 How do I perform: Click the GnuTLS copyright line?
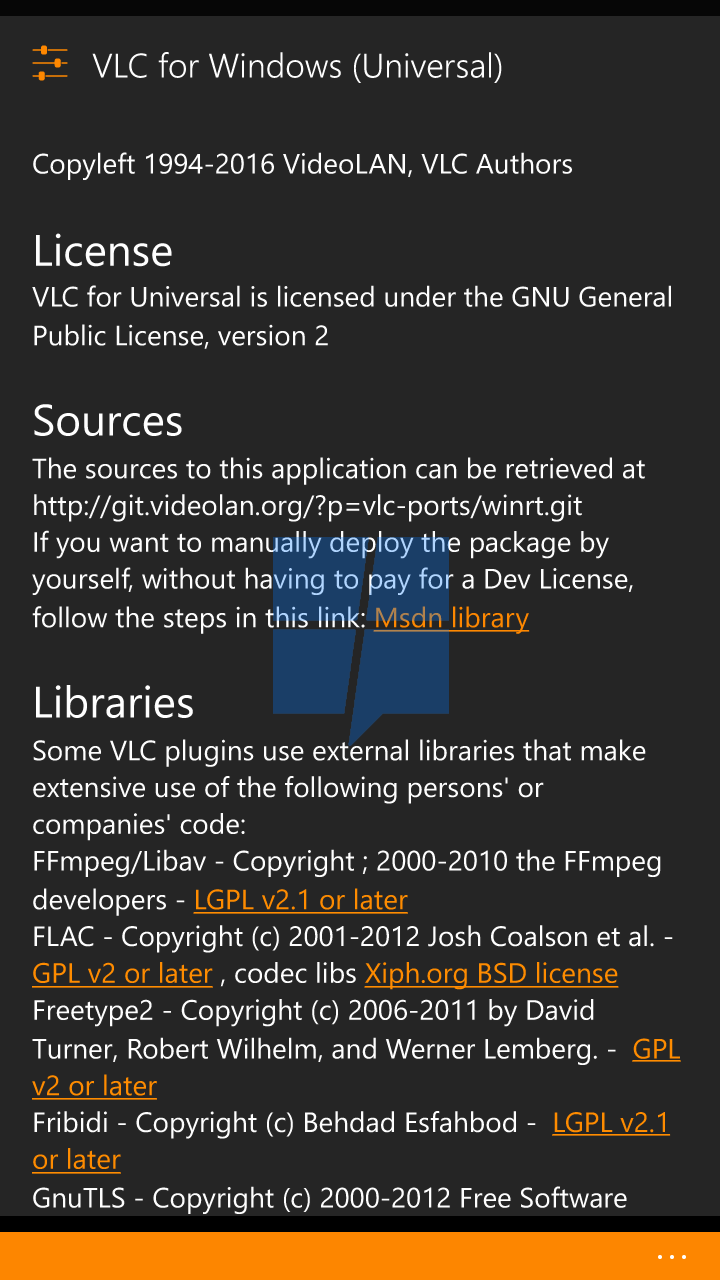pos(330,1198)
